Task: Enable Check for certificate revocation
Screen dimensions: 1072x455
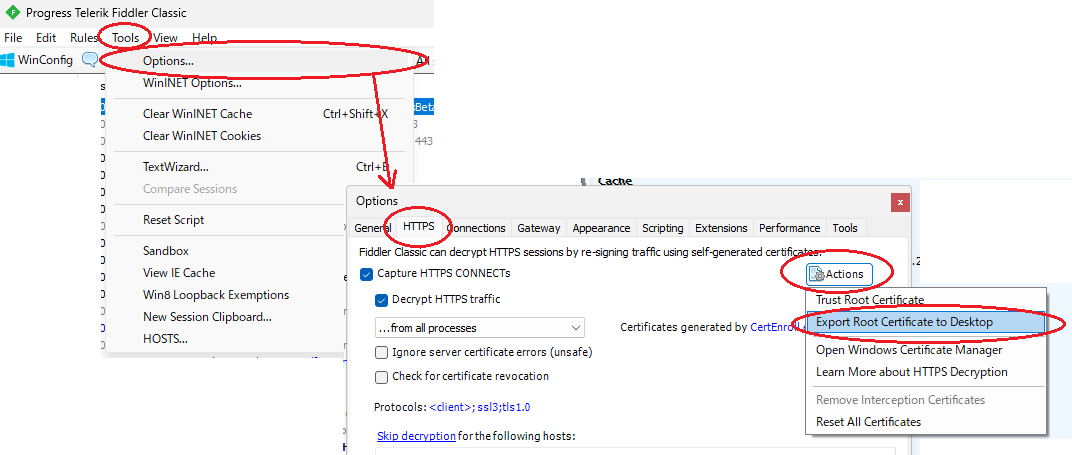Action: [381, 376]
